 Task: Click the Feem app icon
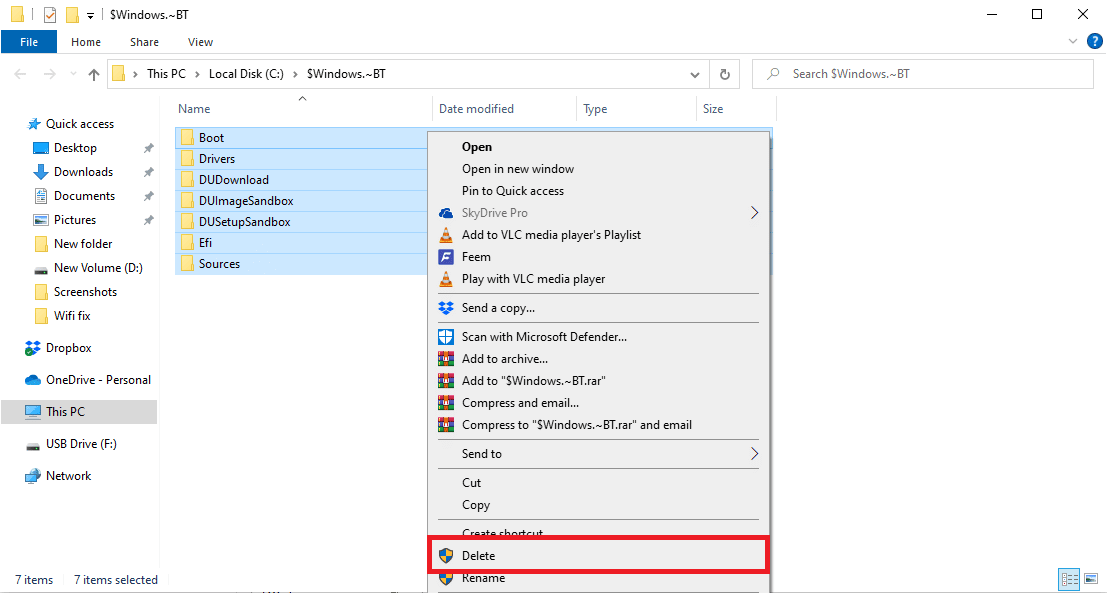pyautogui.click(x=446, y=257)
